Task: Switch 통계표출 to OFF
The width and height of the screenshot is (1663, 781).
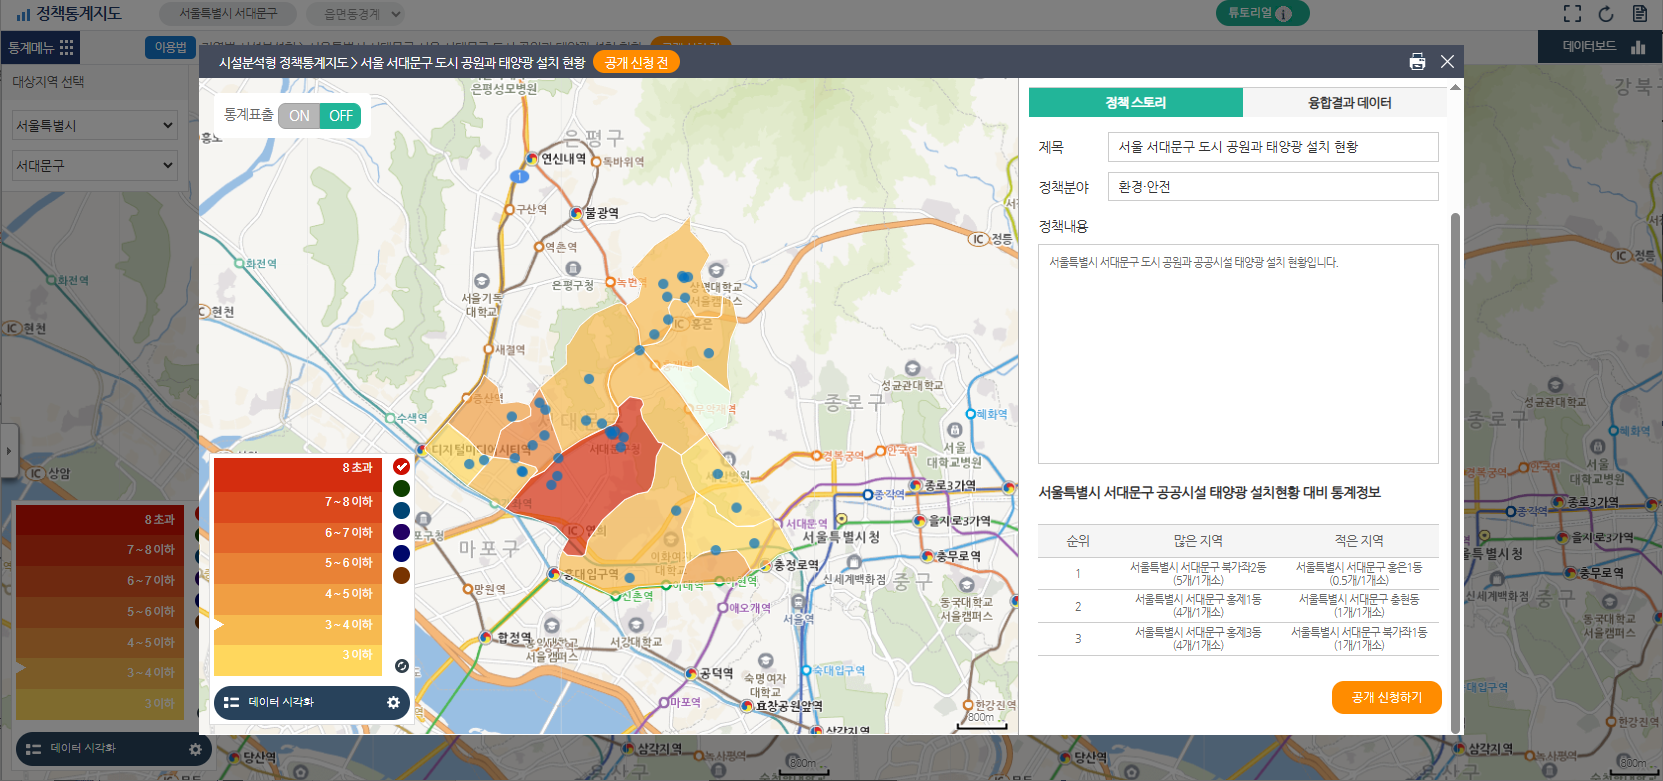Action: click(x=340, y=116)
